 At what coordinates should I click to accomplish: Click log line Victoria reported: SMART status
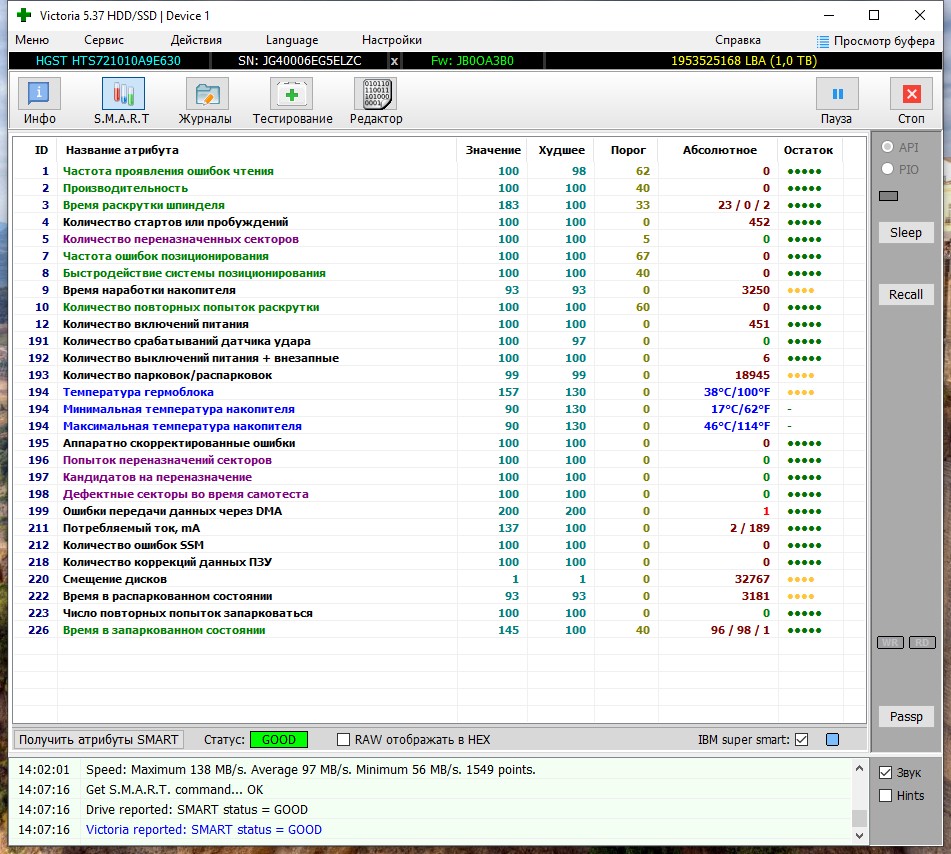pyautogui.click(x=204, y=829)
